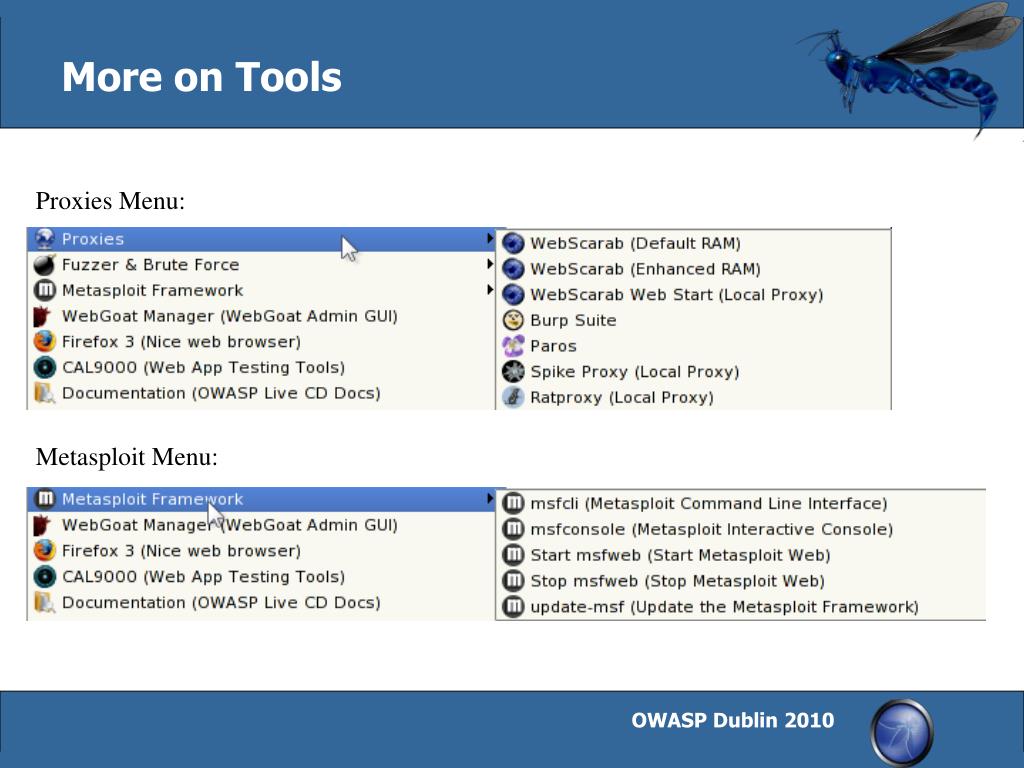1024x768 pixels.
Task: Launch WebScarab (Enhanced RAM)
Action: coord(694,268)
